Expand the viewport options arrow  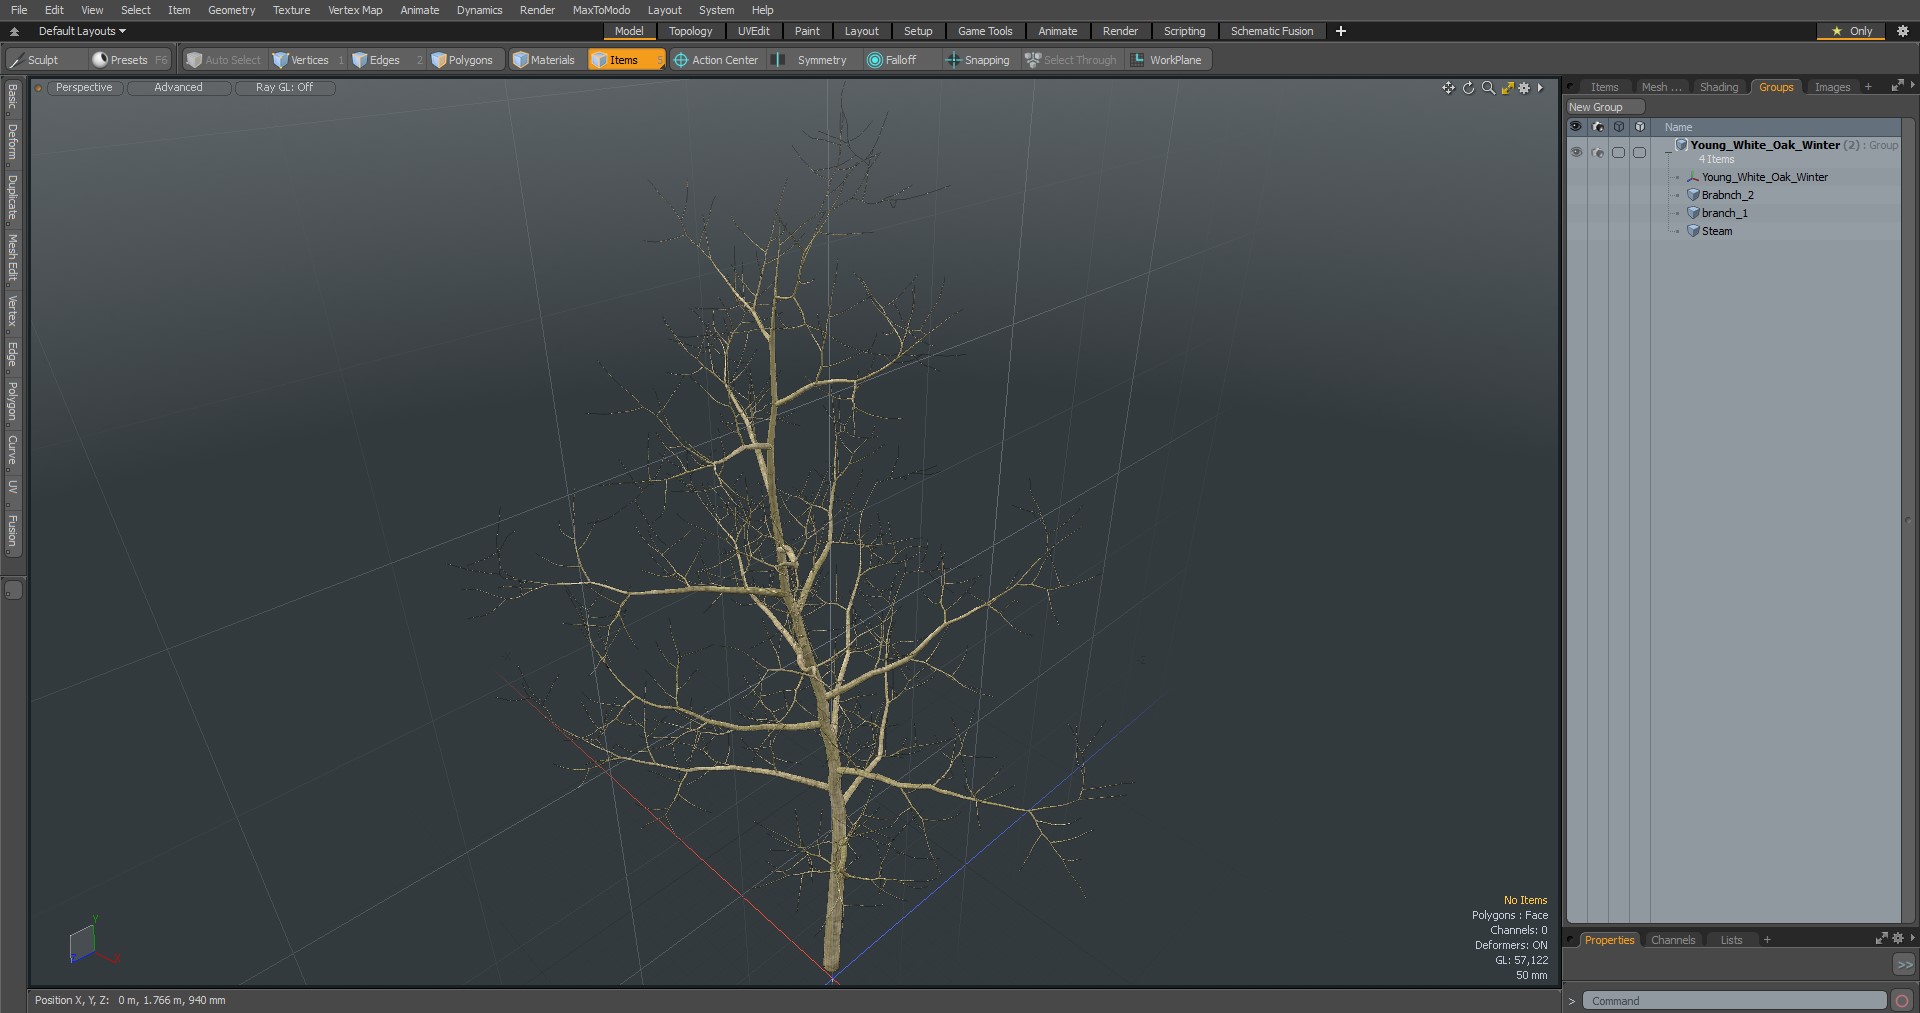(x=1541, y=88)
